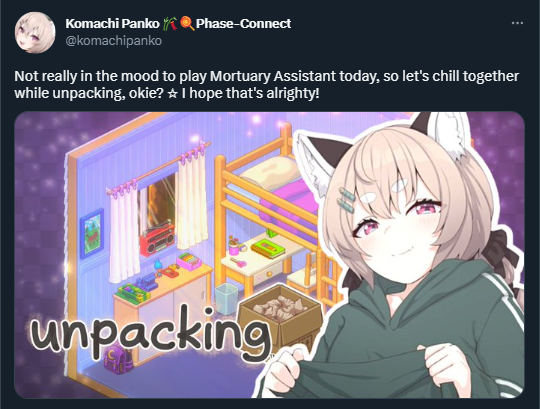Image resolution: width=540 pixels, height=409 pixels.
Task: Click the bunk bed pillow in image
Action: point(271,174)
